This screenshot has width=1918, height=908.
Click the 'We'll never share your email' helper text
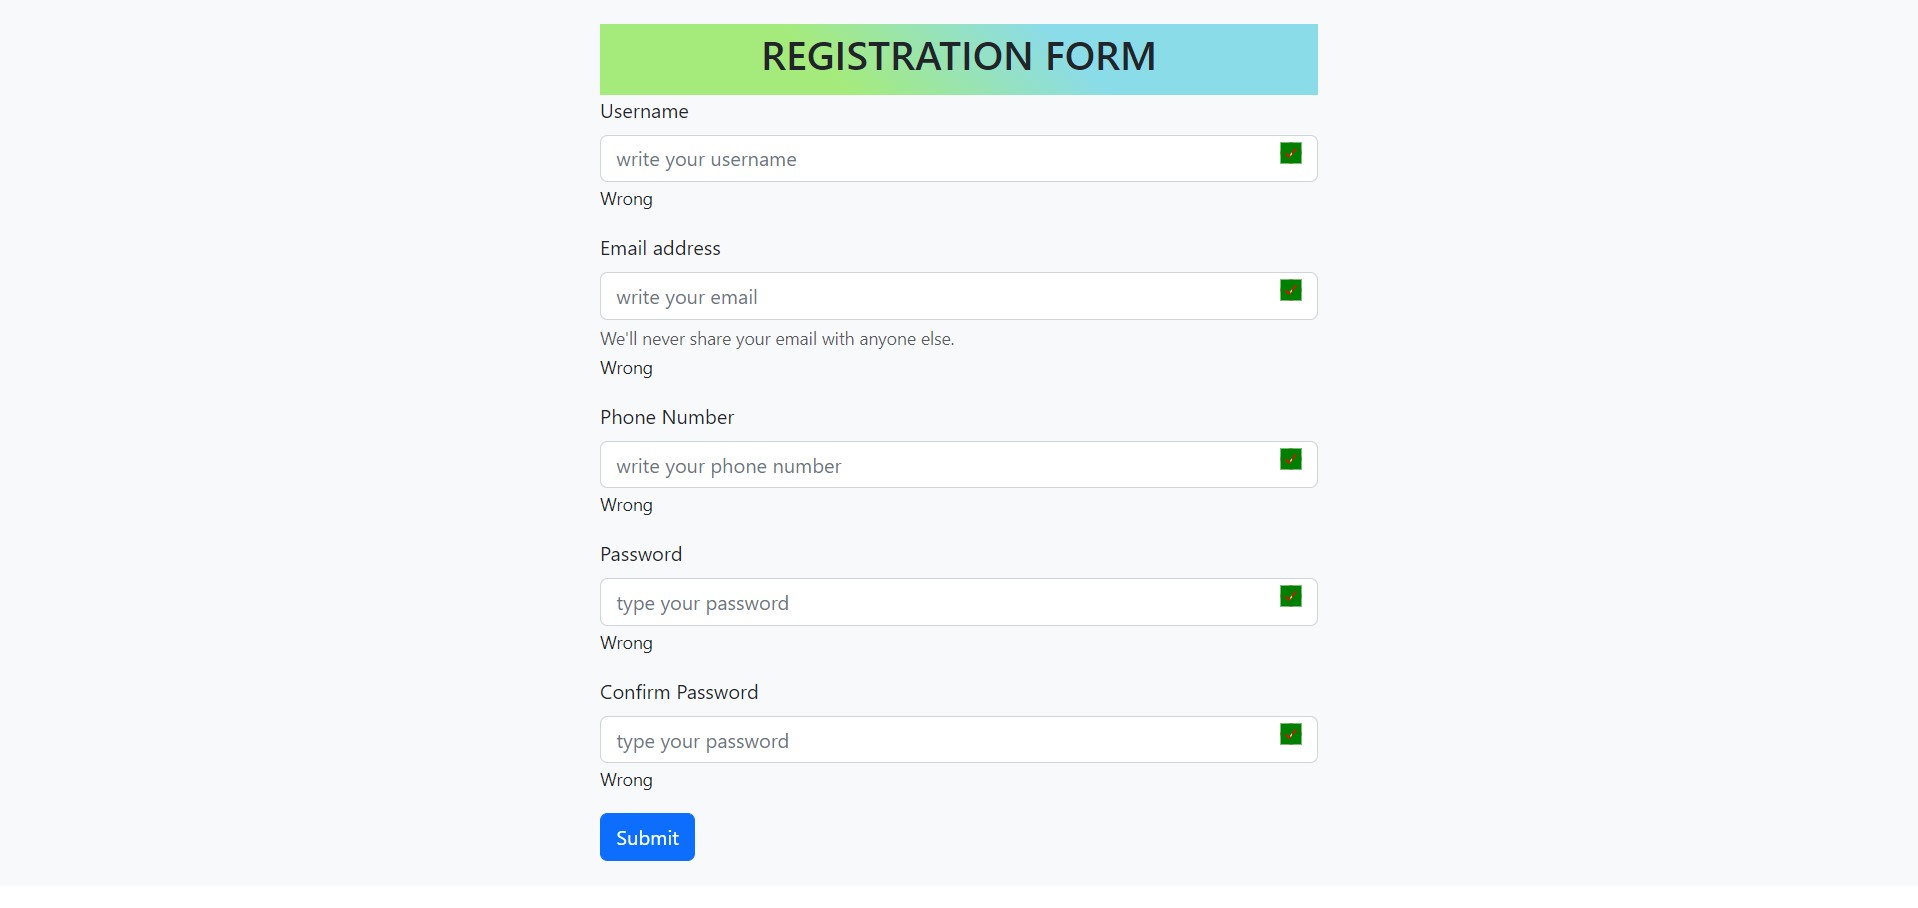(x=777, y=339)
